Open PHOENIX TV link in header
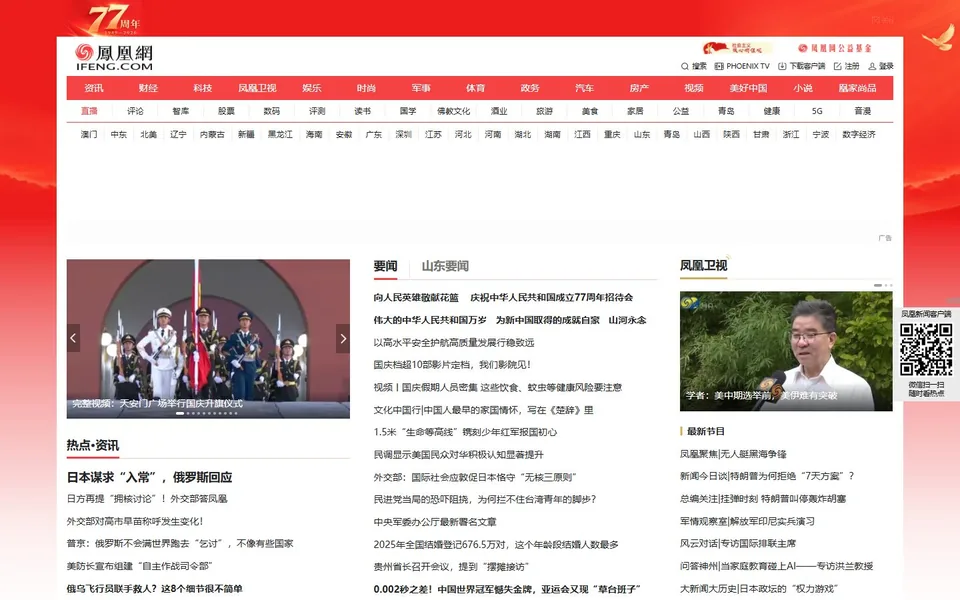Image resolution: width=960 pixels, height=600 pixels. coord(742,66)
